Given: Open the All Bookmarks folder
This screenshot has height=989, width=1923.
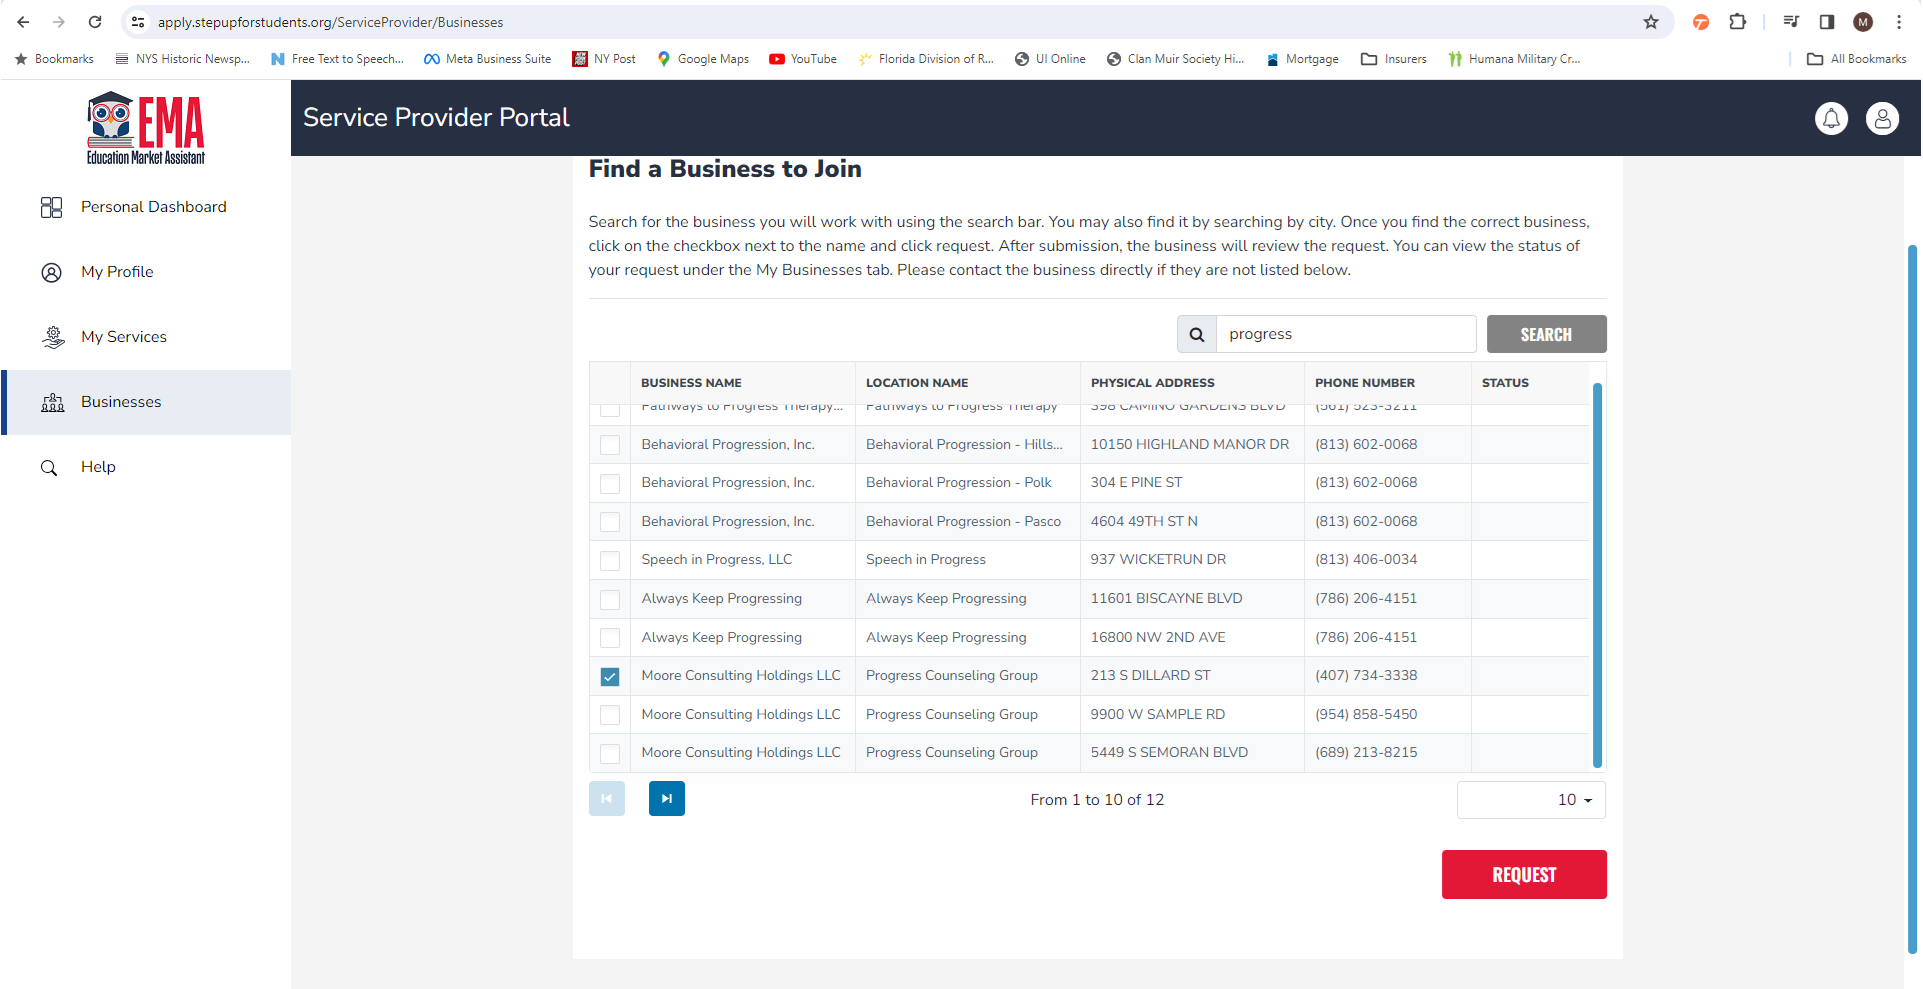Looking at the screenshot, I should [x=1857, y=59].
